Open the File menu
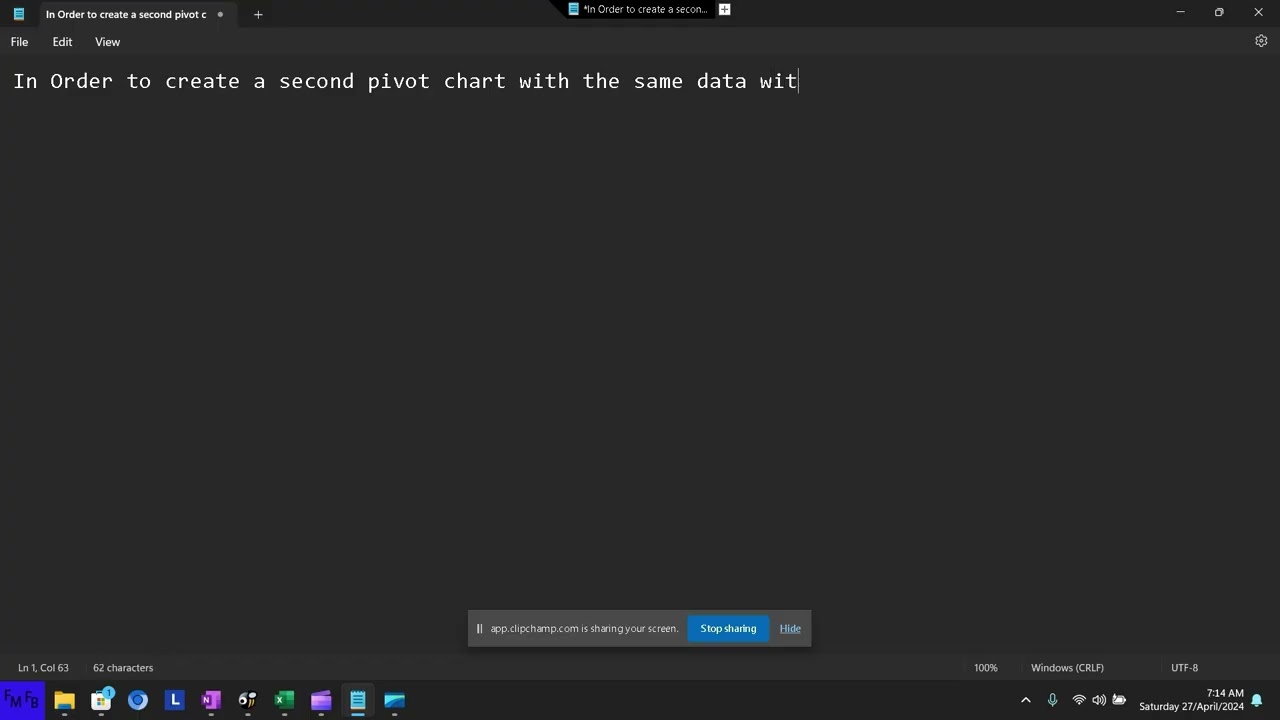Viewport: 1280px width, 720px height. [x=19, y=42]
